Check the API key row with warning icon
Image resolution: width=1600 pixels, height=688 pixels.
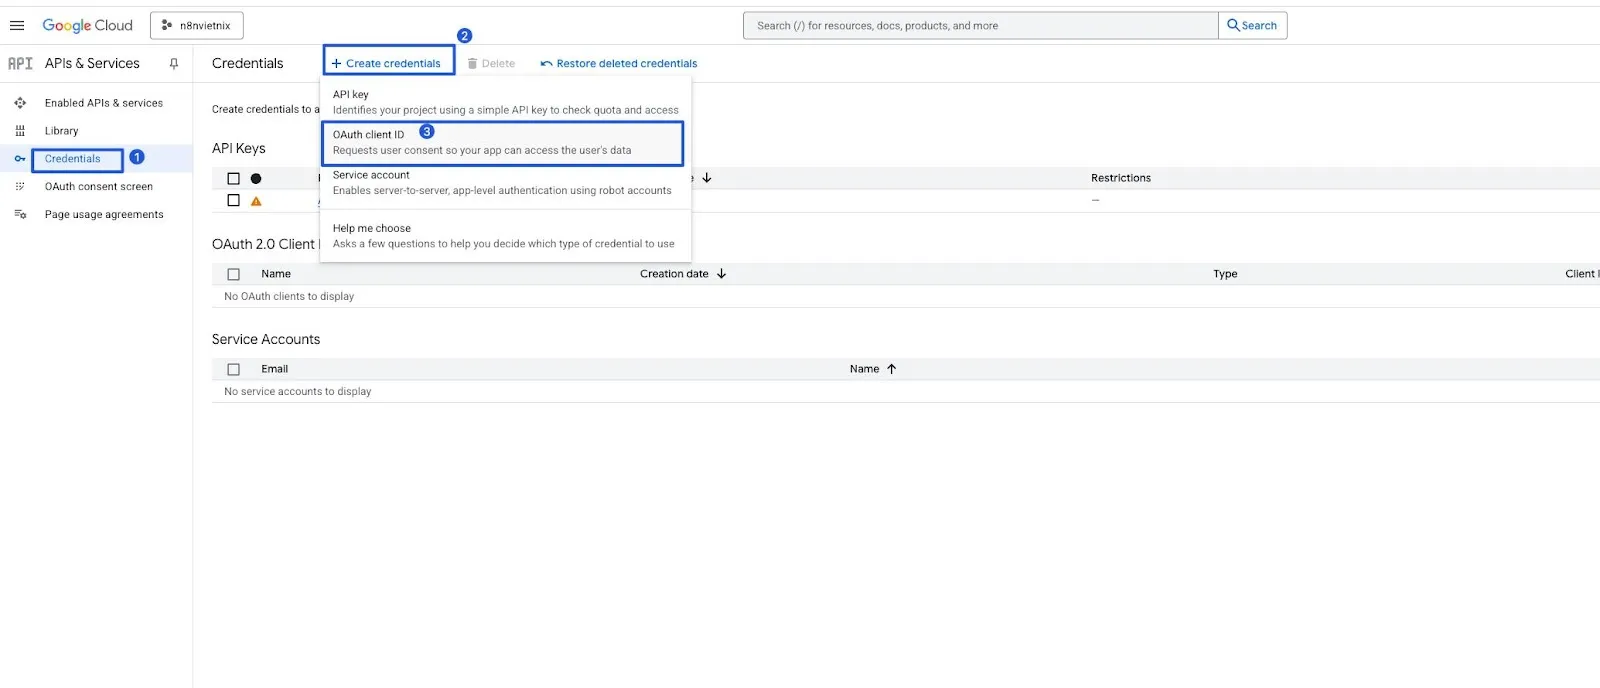[x=234, y=201]
